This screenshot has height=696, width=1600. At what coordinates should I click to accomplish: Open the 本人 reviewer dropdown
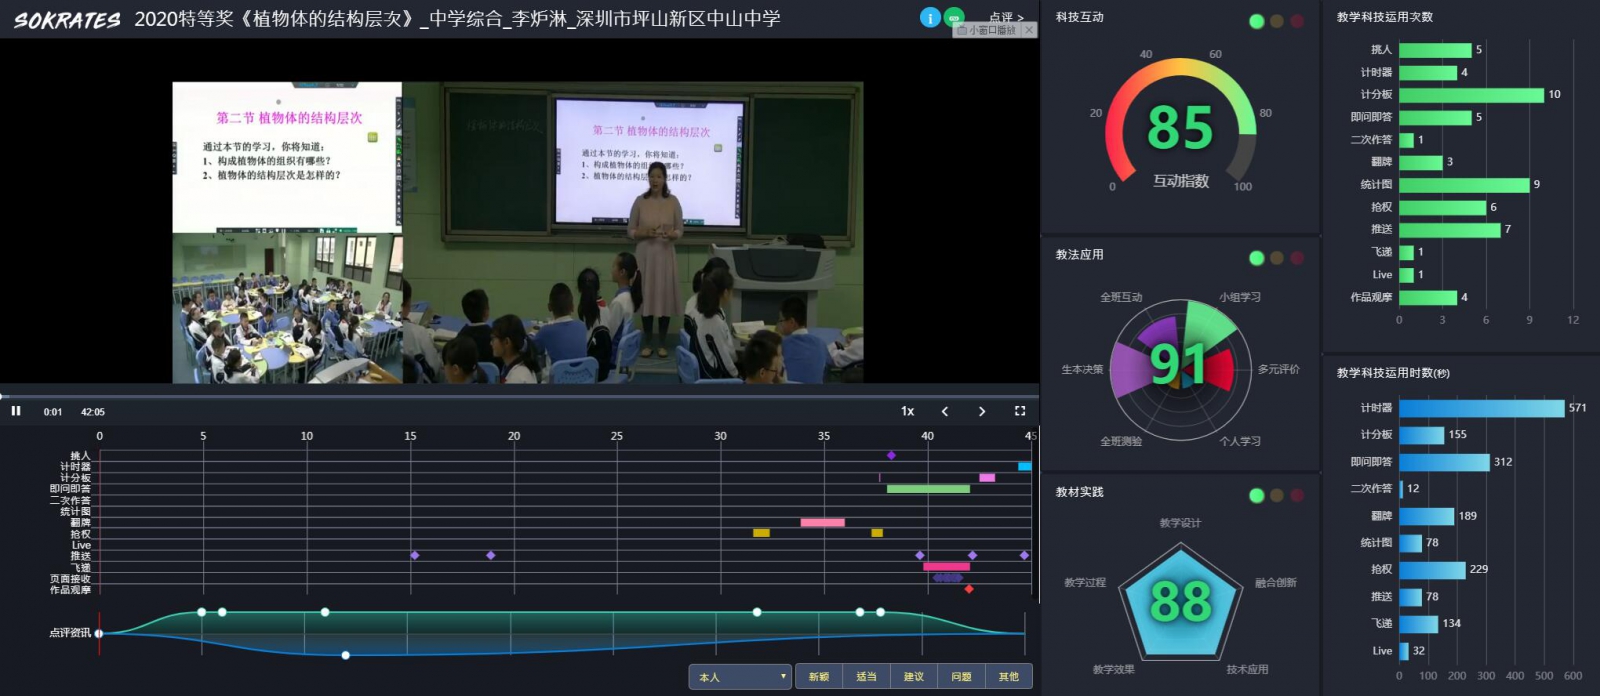[x=740, y=677]
